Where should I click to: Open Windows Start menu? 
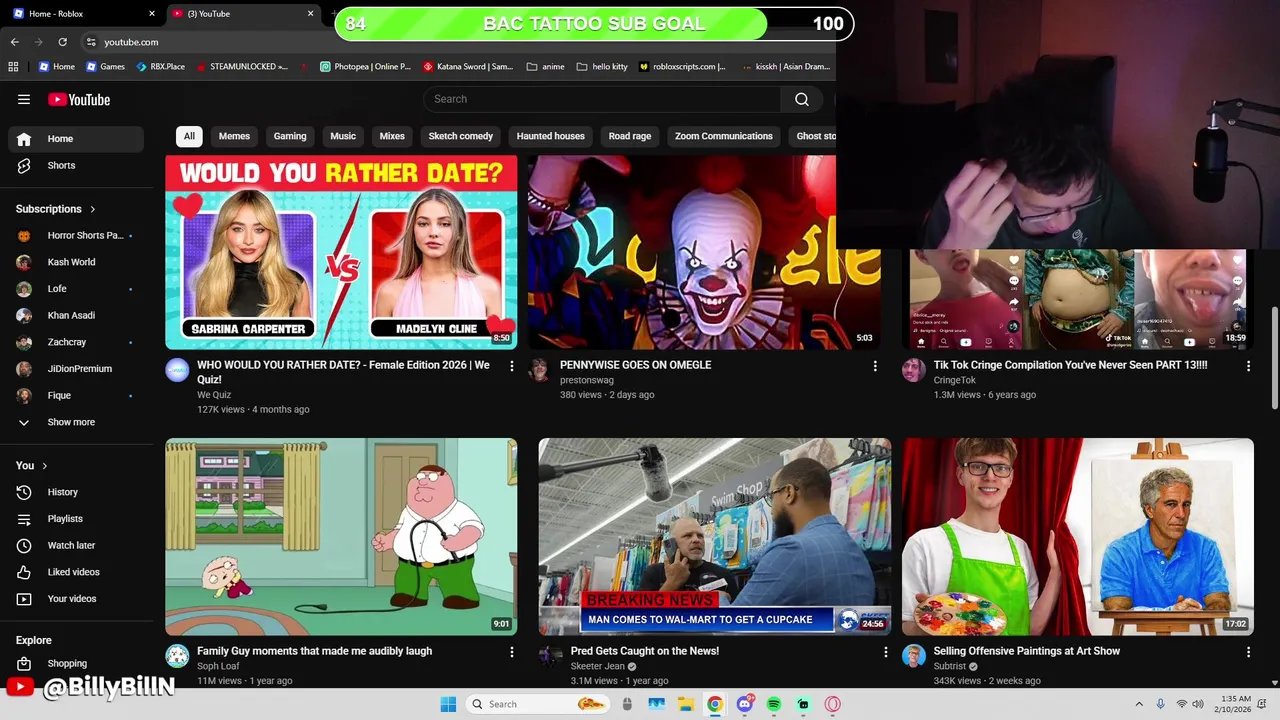click(448, 704)
